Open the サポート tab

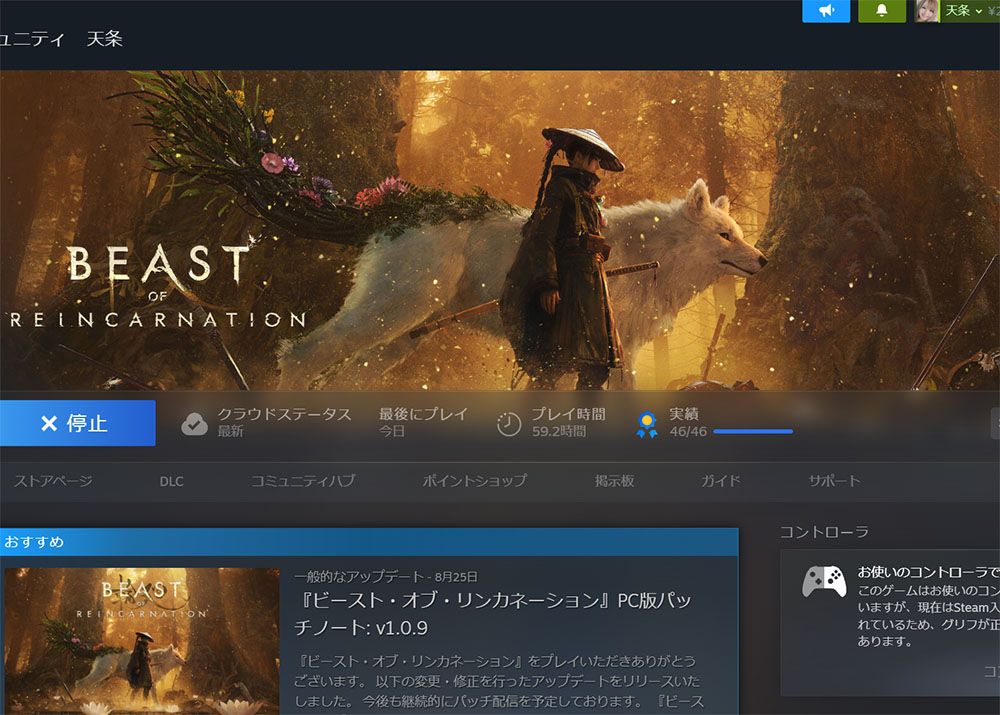(834, 481)
